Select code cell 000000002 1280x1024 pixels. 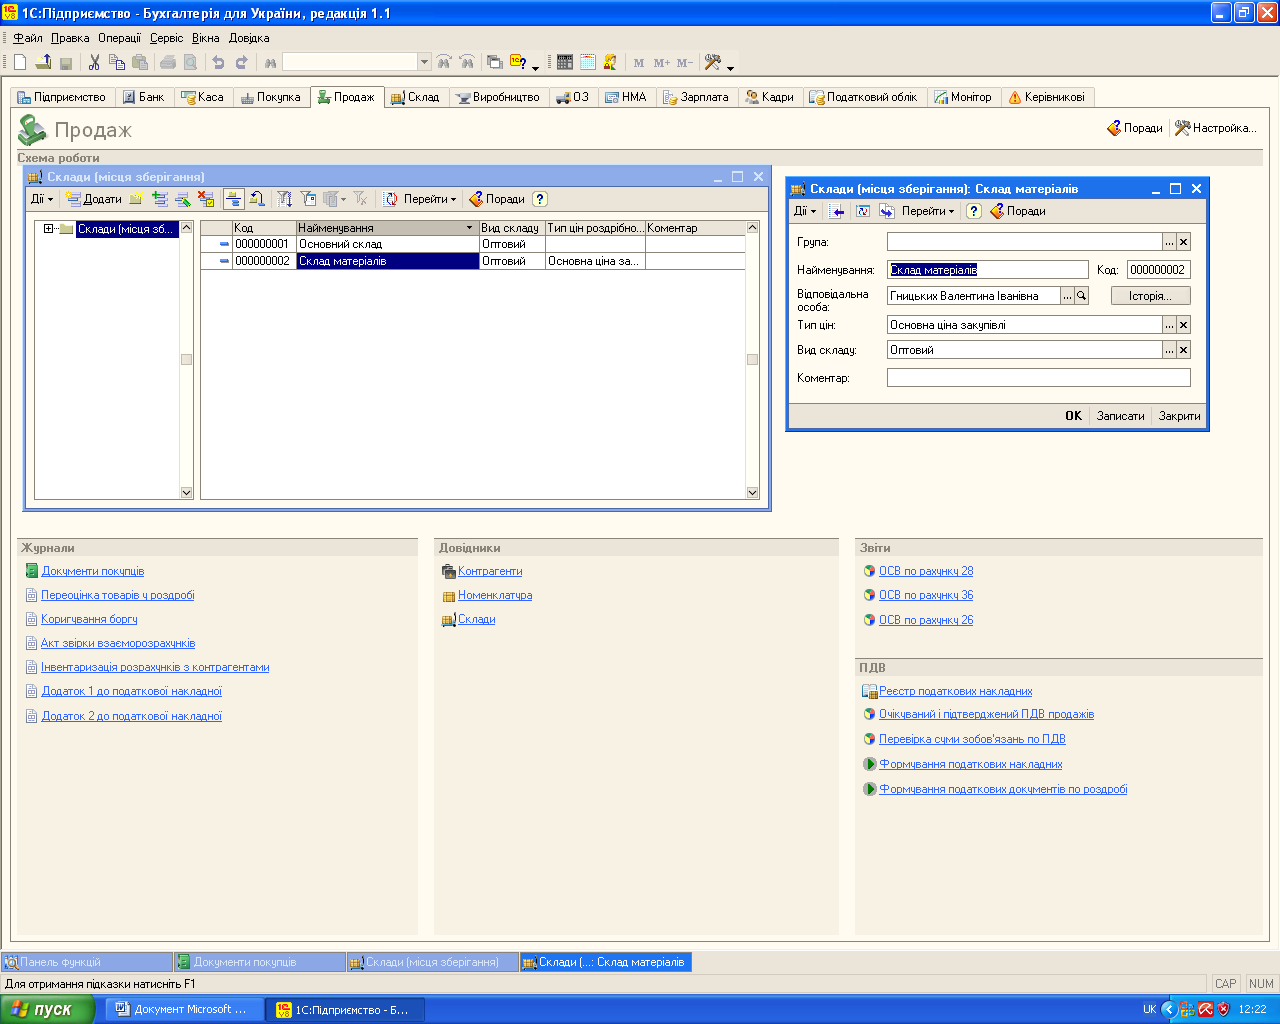click(x=264, y=261)
